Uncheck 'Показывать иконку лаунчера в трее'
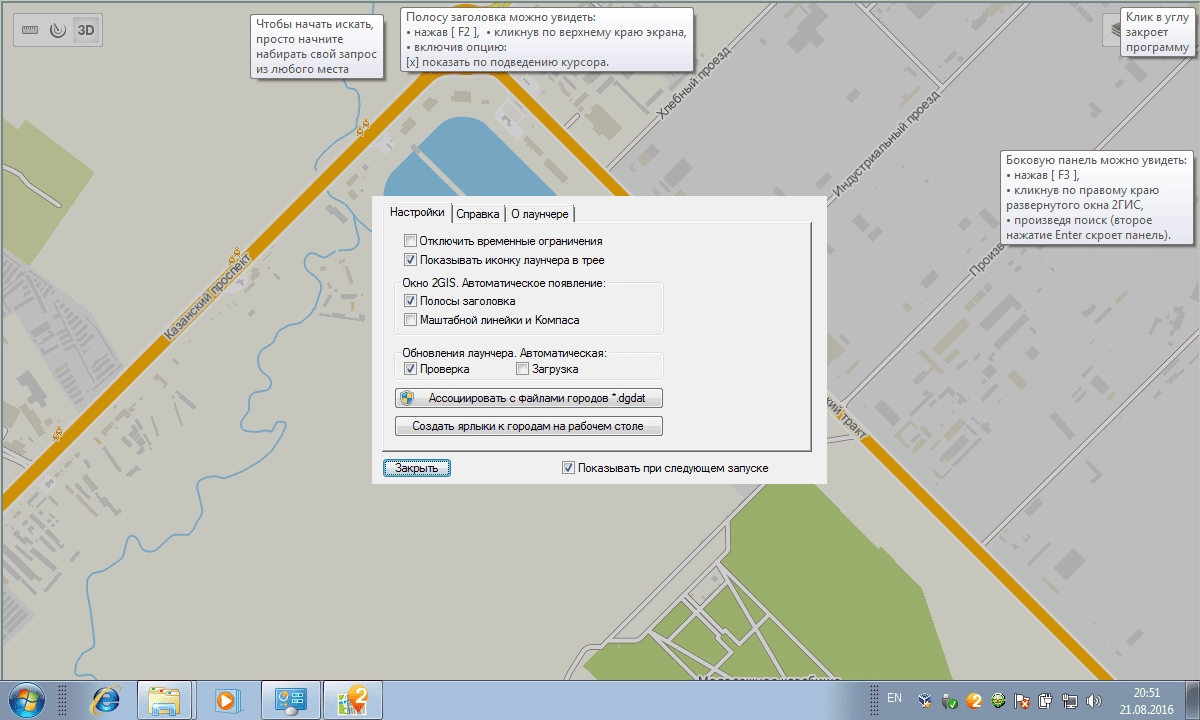Screen dimensions: 1200x720 (410, 260)
